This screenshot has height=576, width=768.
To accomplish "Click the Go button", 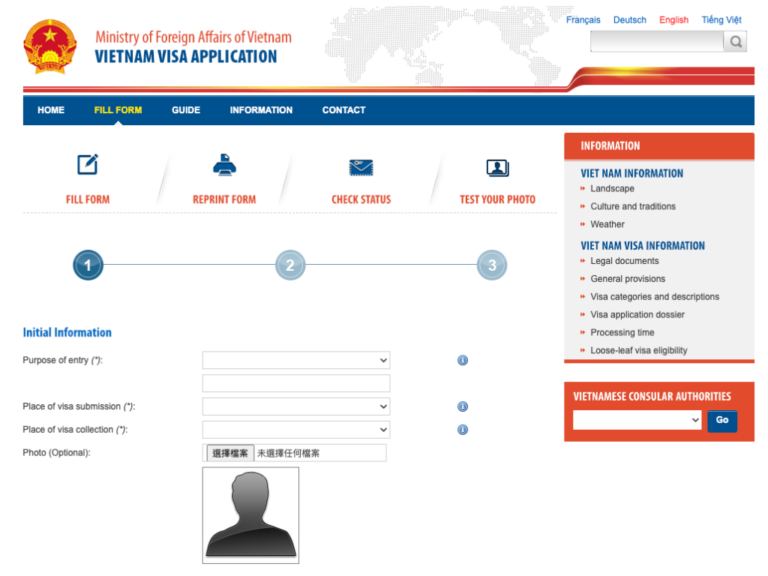I will tap(722, 420).
